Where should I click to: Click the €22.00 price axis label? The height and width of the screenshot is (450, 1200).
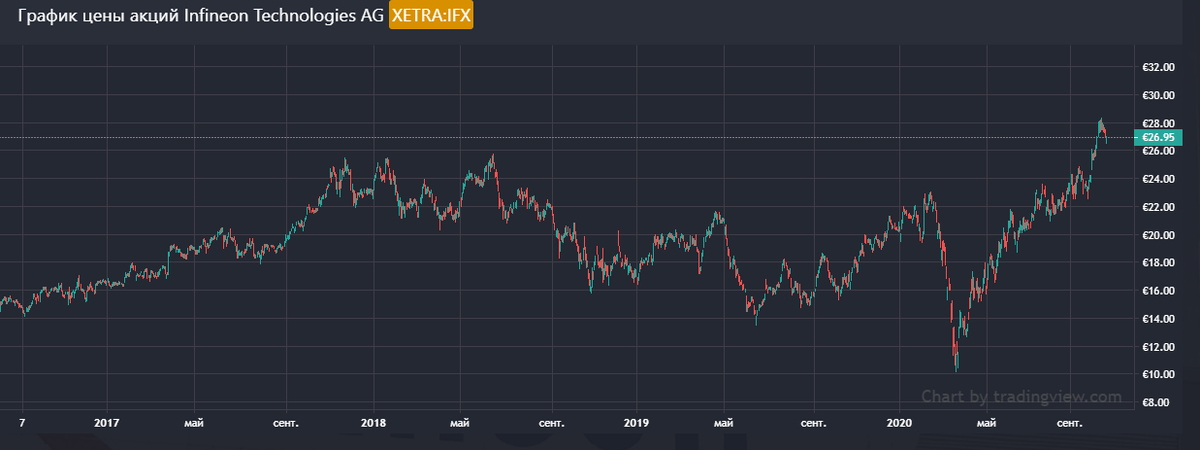(x=1157, y=207)
